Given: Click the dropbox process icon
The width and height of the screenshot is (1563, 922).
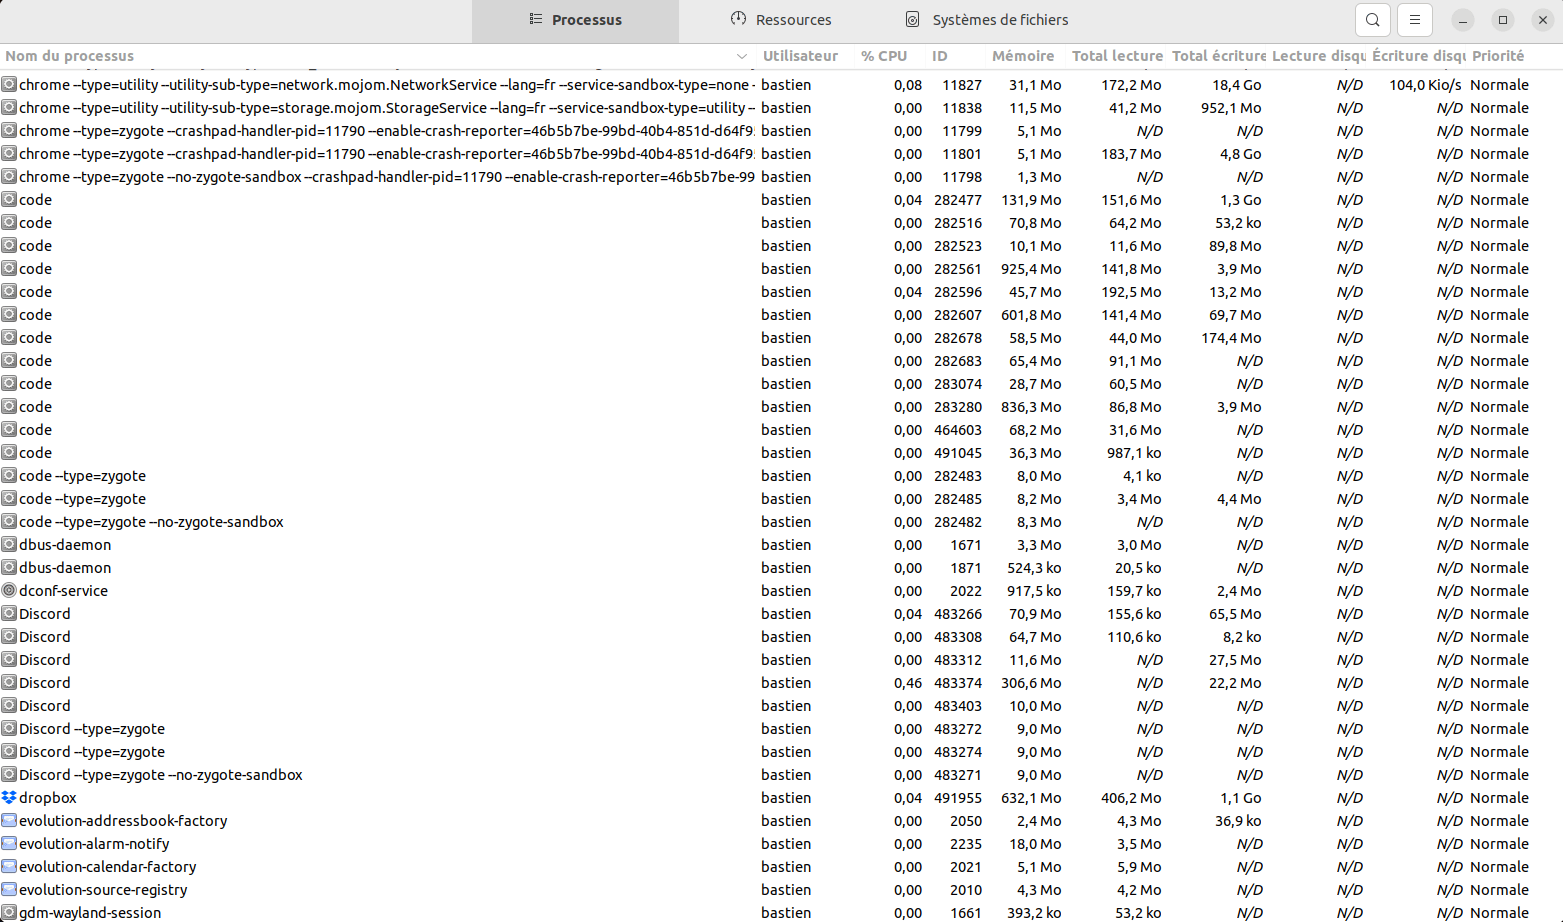Looking at the screenshot, I should point(9,798).
